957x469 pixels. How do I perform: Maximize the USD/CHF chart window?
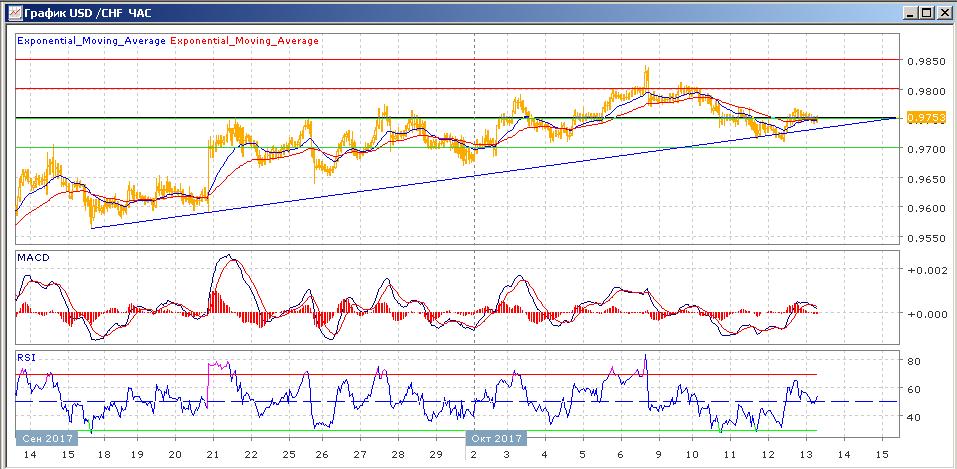pyautogui.click(x=926, y=12)
